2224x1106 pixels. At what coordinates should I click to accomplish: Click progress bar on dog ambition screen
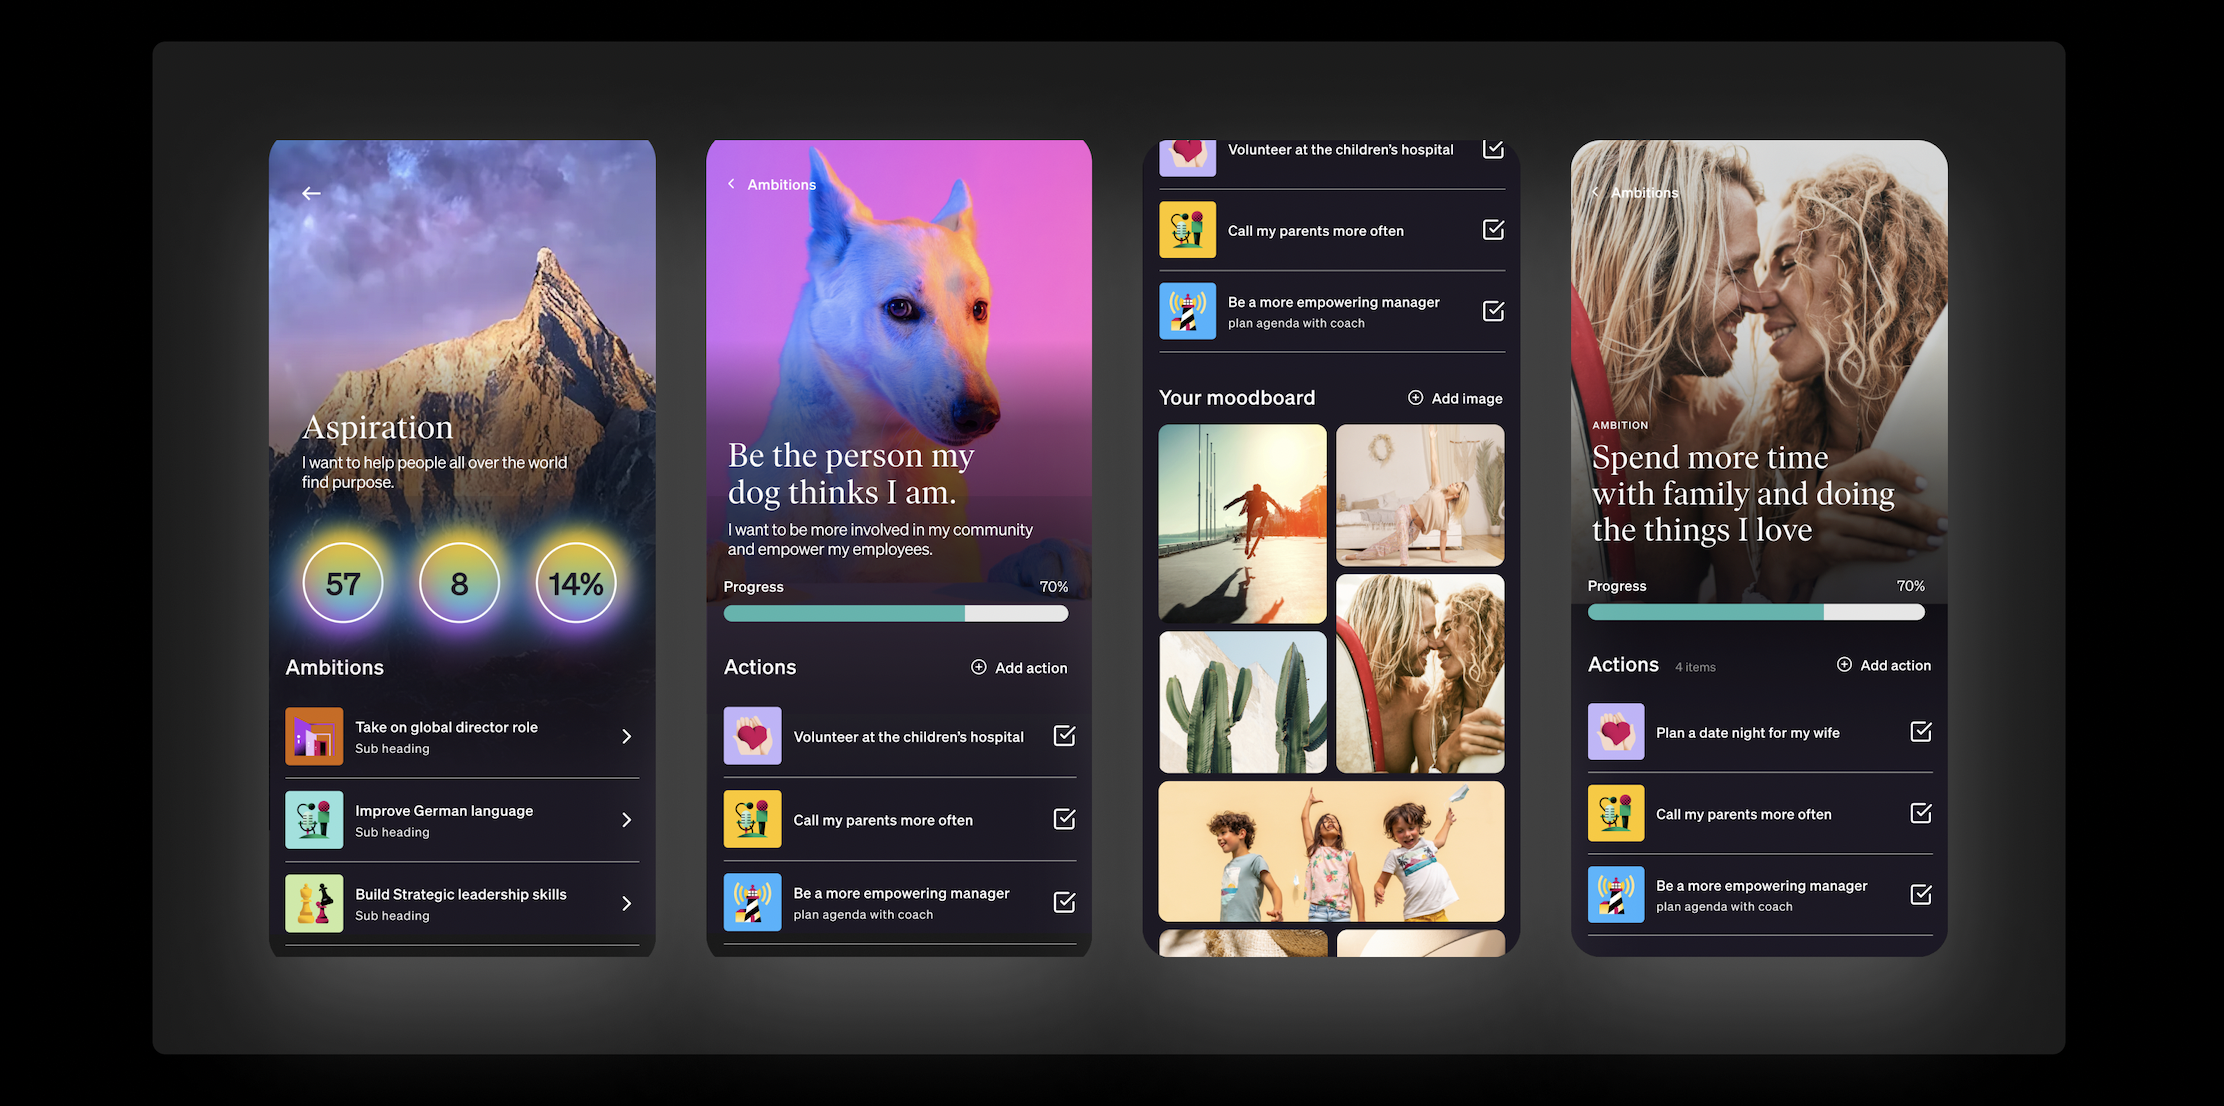tap(895, 614)
